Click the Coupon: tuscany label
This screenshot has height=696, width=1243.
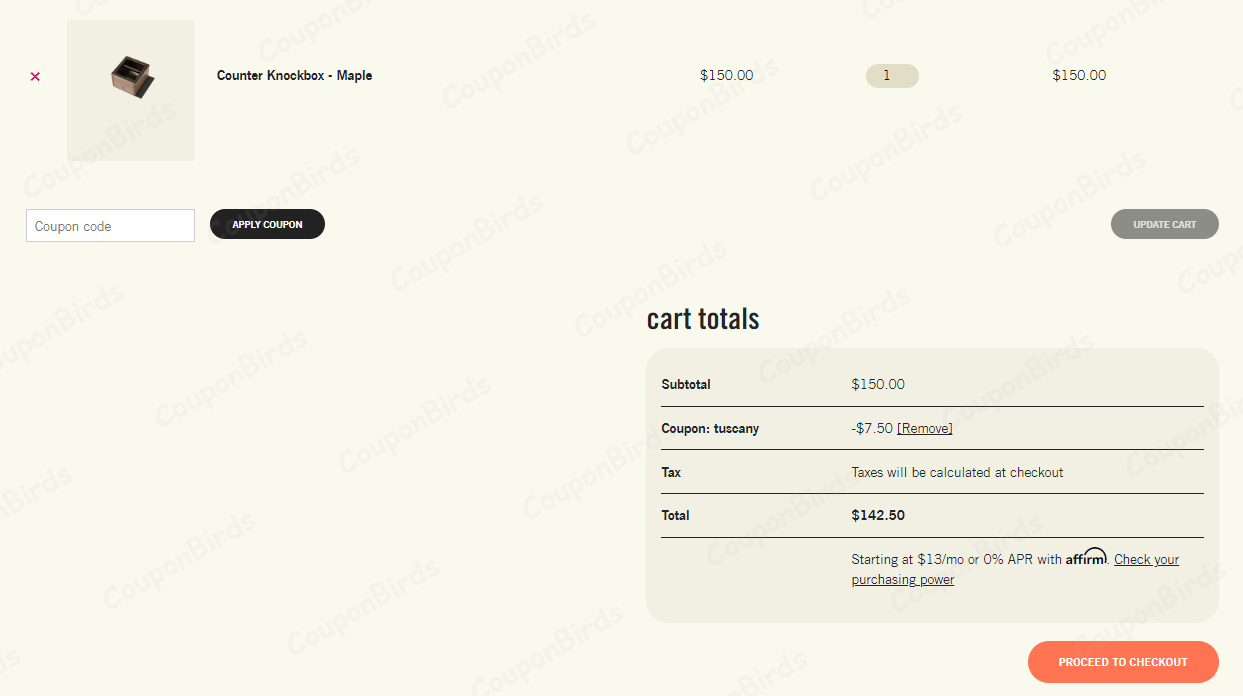tap(709, 428)
